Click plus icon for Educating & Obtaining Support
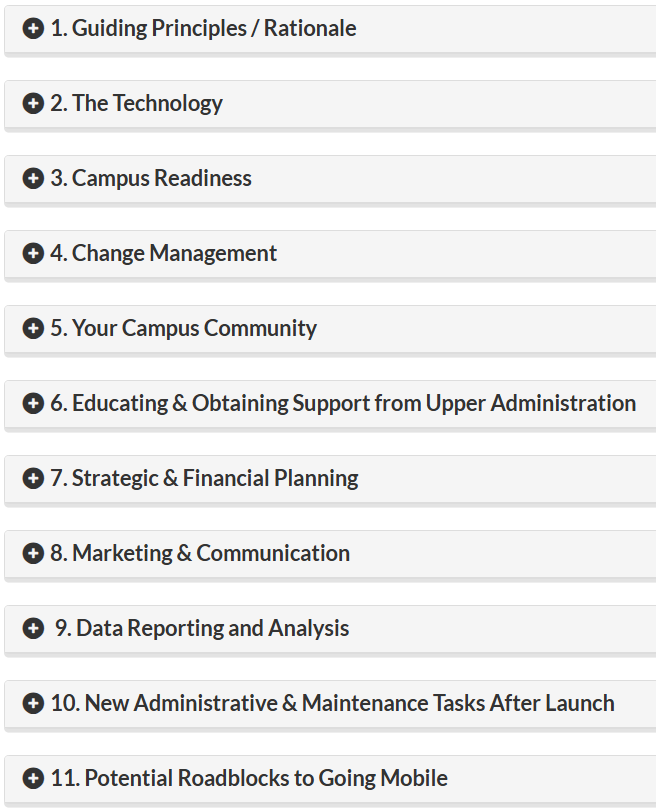Screen dimensions: 656x810 click(x=33, y=403)
